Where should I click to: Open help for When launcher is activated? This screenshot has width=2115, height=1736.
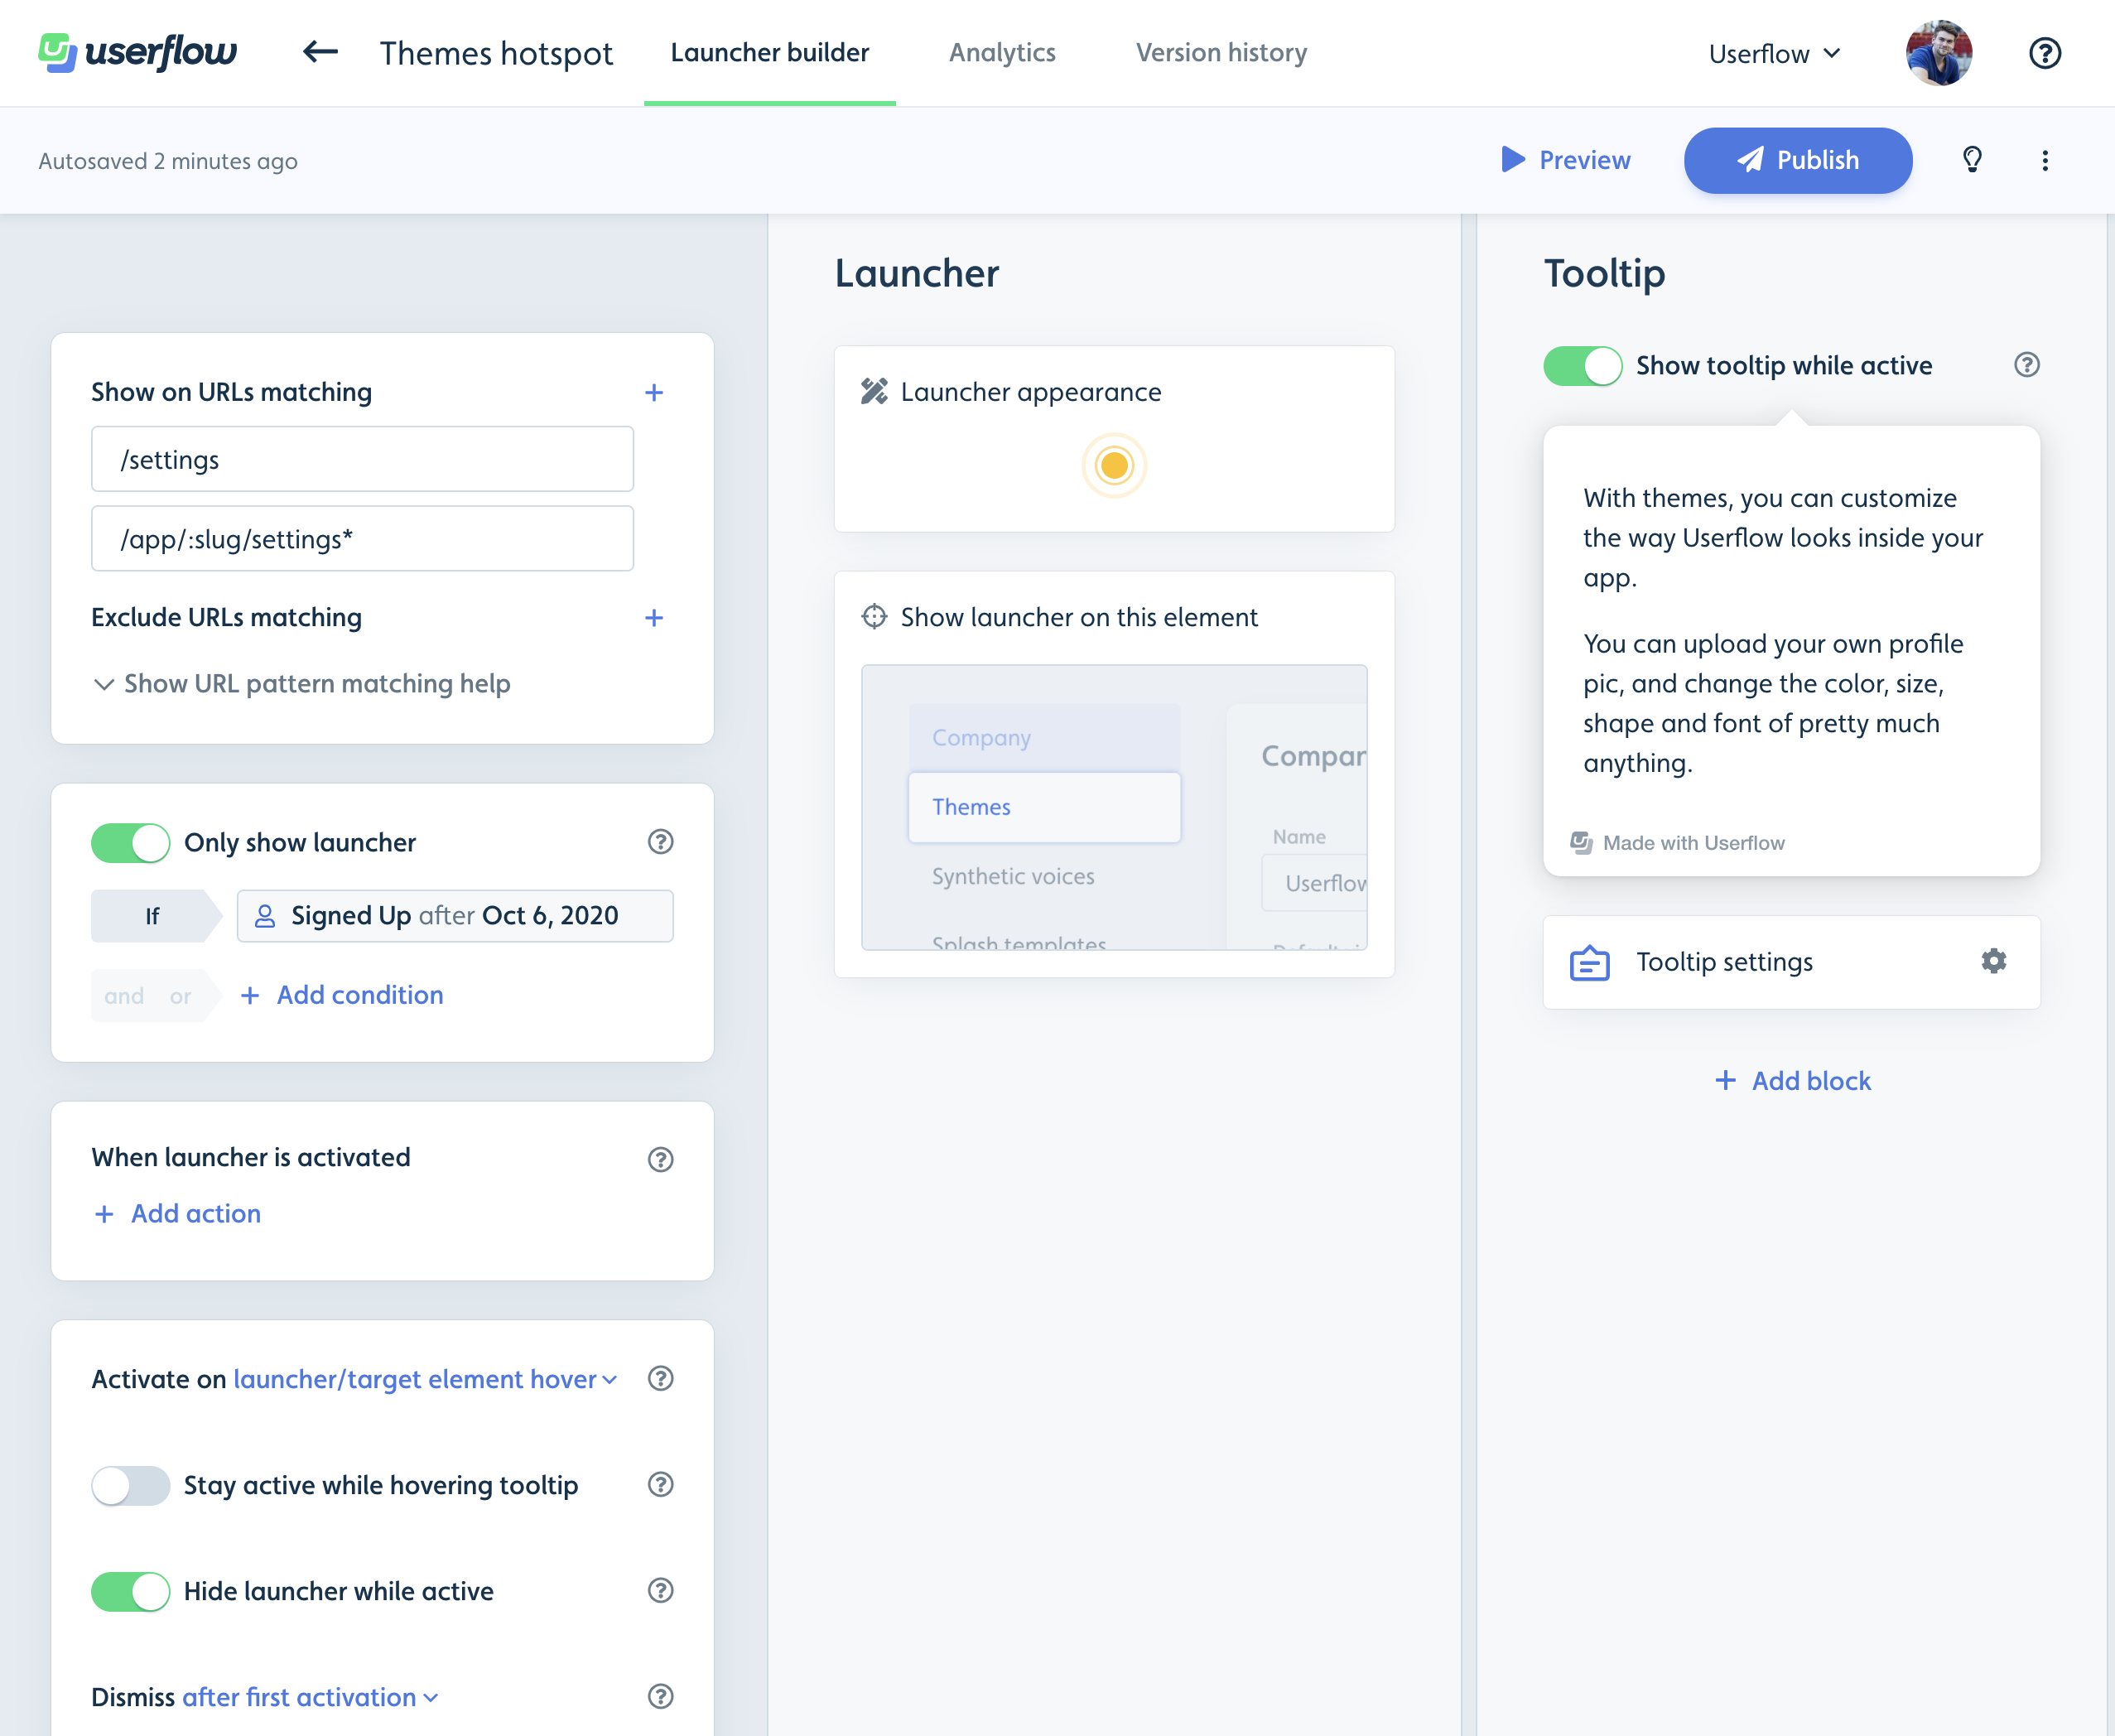click(x=660, y=1159)
